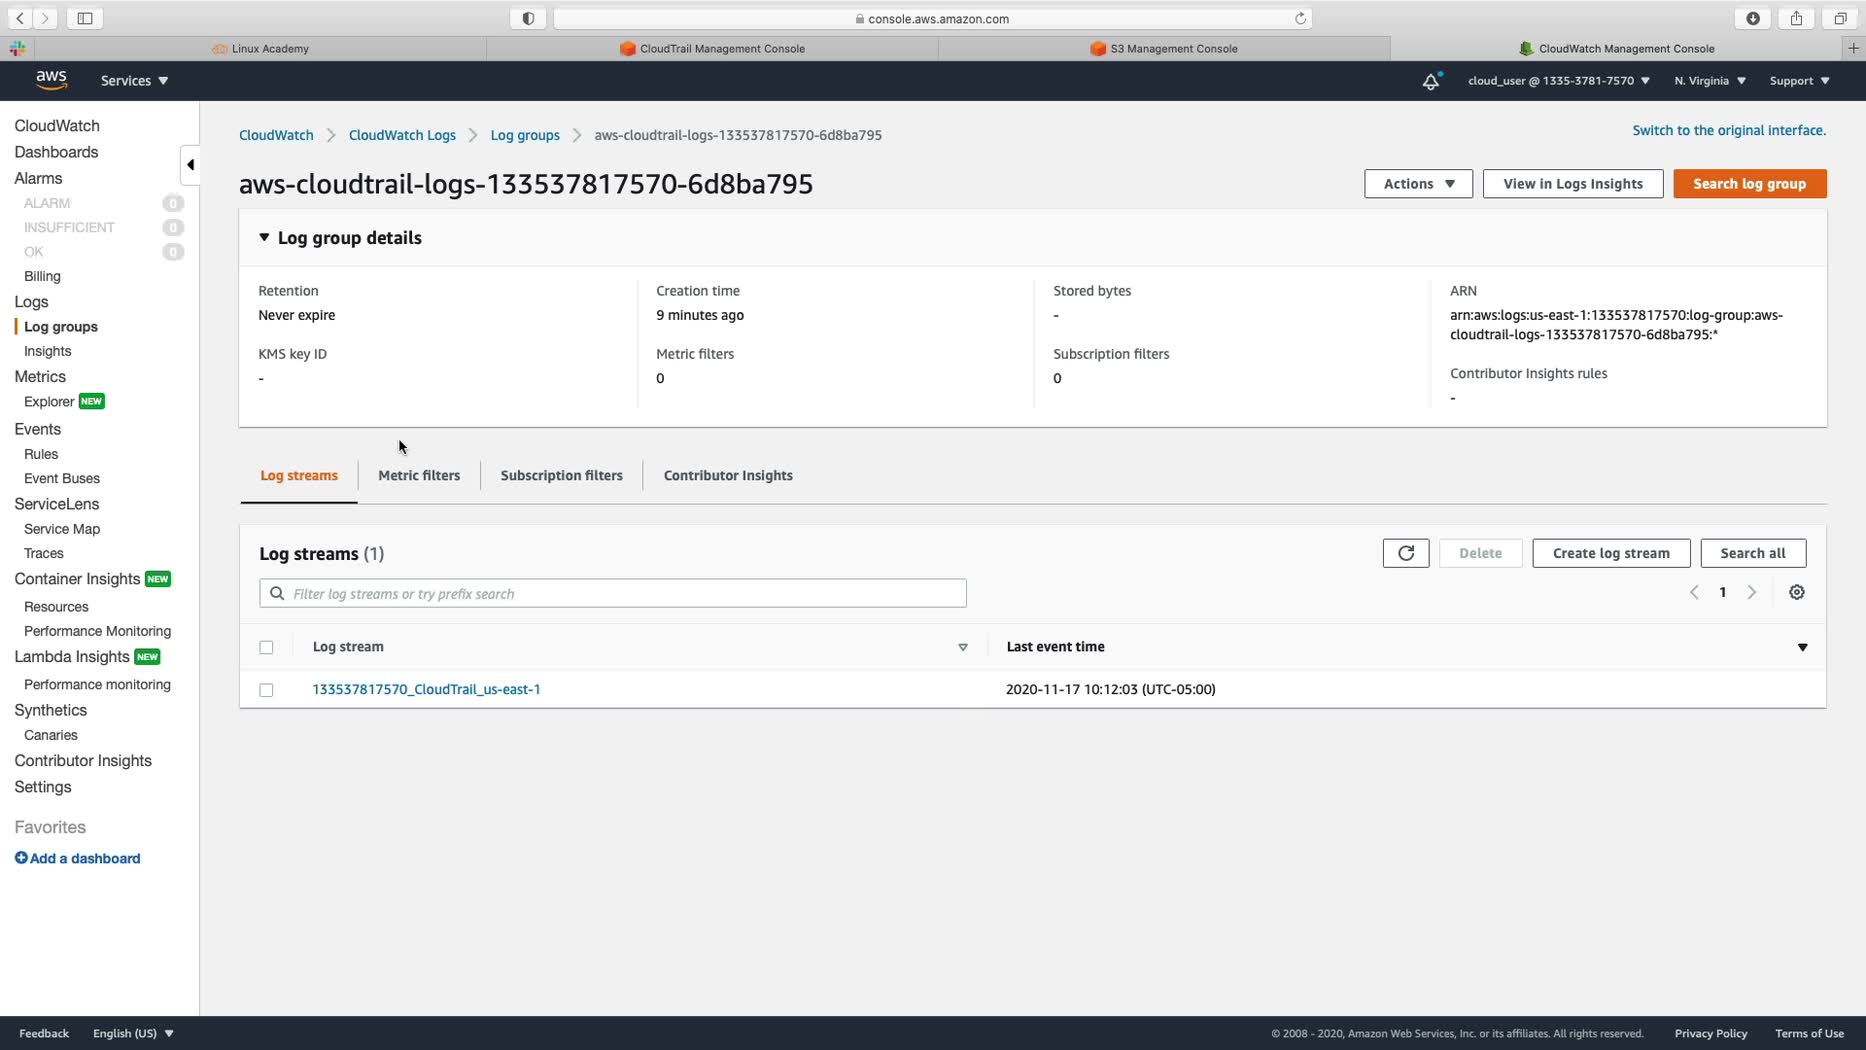Click the Add a dashboard plus icon
This screenshot has width=1866, height=1050.
click(x=21, y=858)
